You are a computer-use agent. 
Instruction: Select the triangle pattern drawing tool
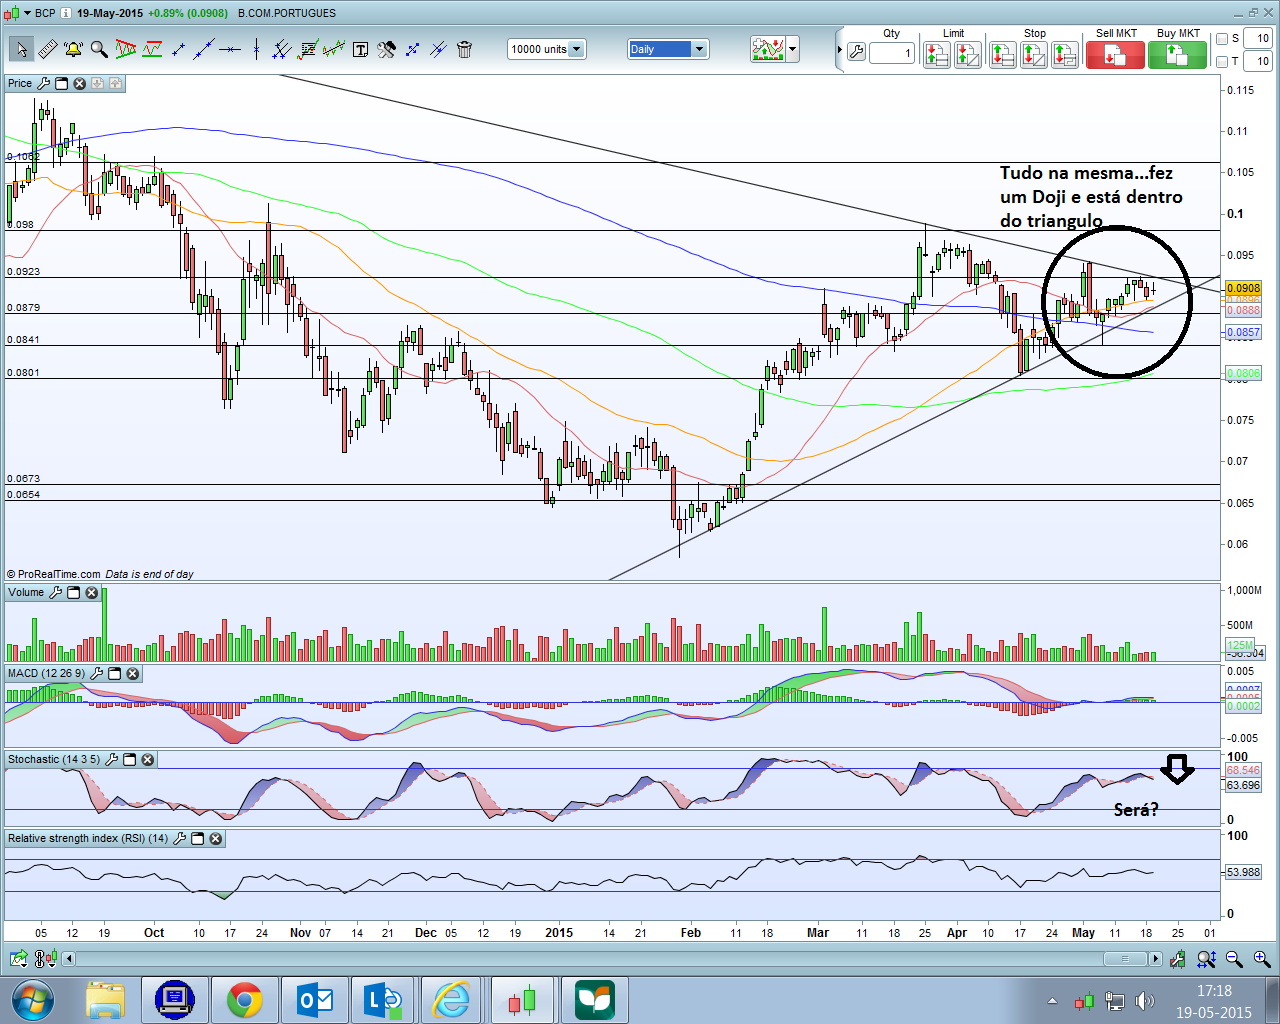[125, 49]
